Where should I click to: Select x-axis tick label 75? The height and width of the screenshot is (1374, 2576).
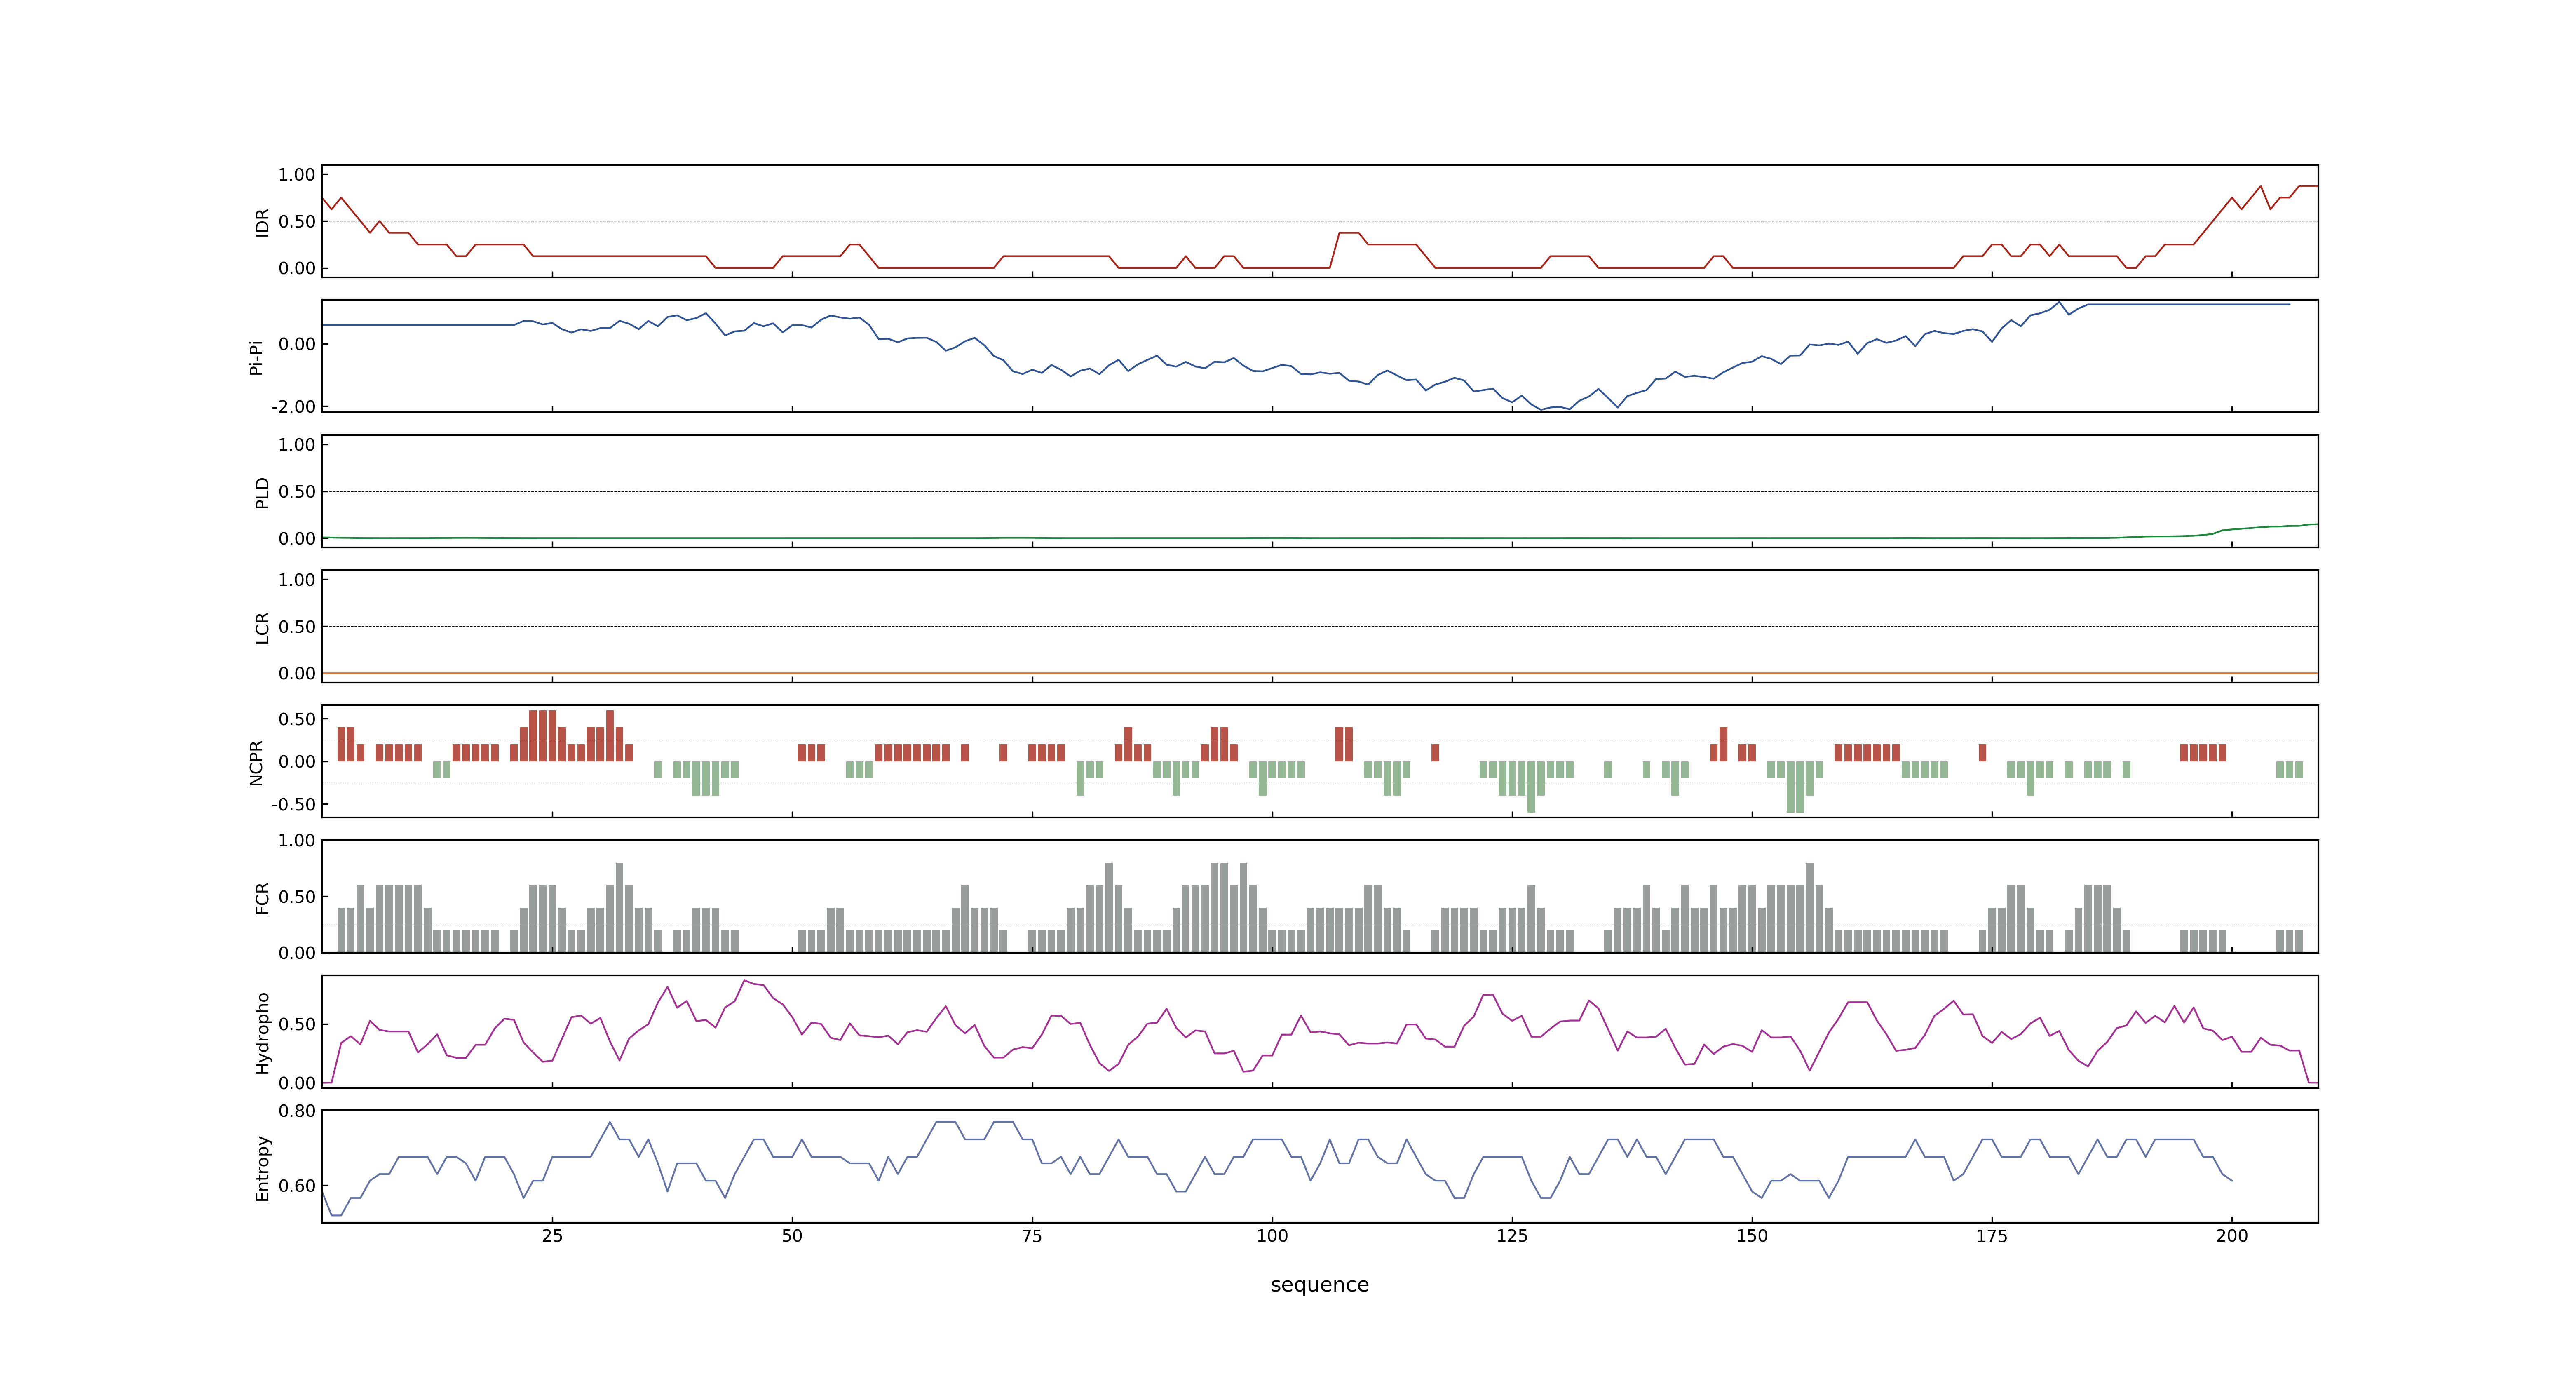[x=1032, y=1236]
